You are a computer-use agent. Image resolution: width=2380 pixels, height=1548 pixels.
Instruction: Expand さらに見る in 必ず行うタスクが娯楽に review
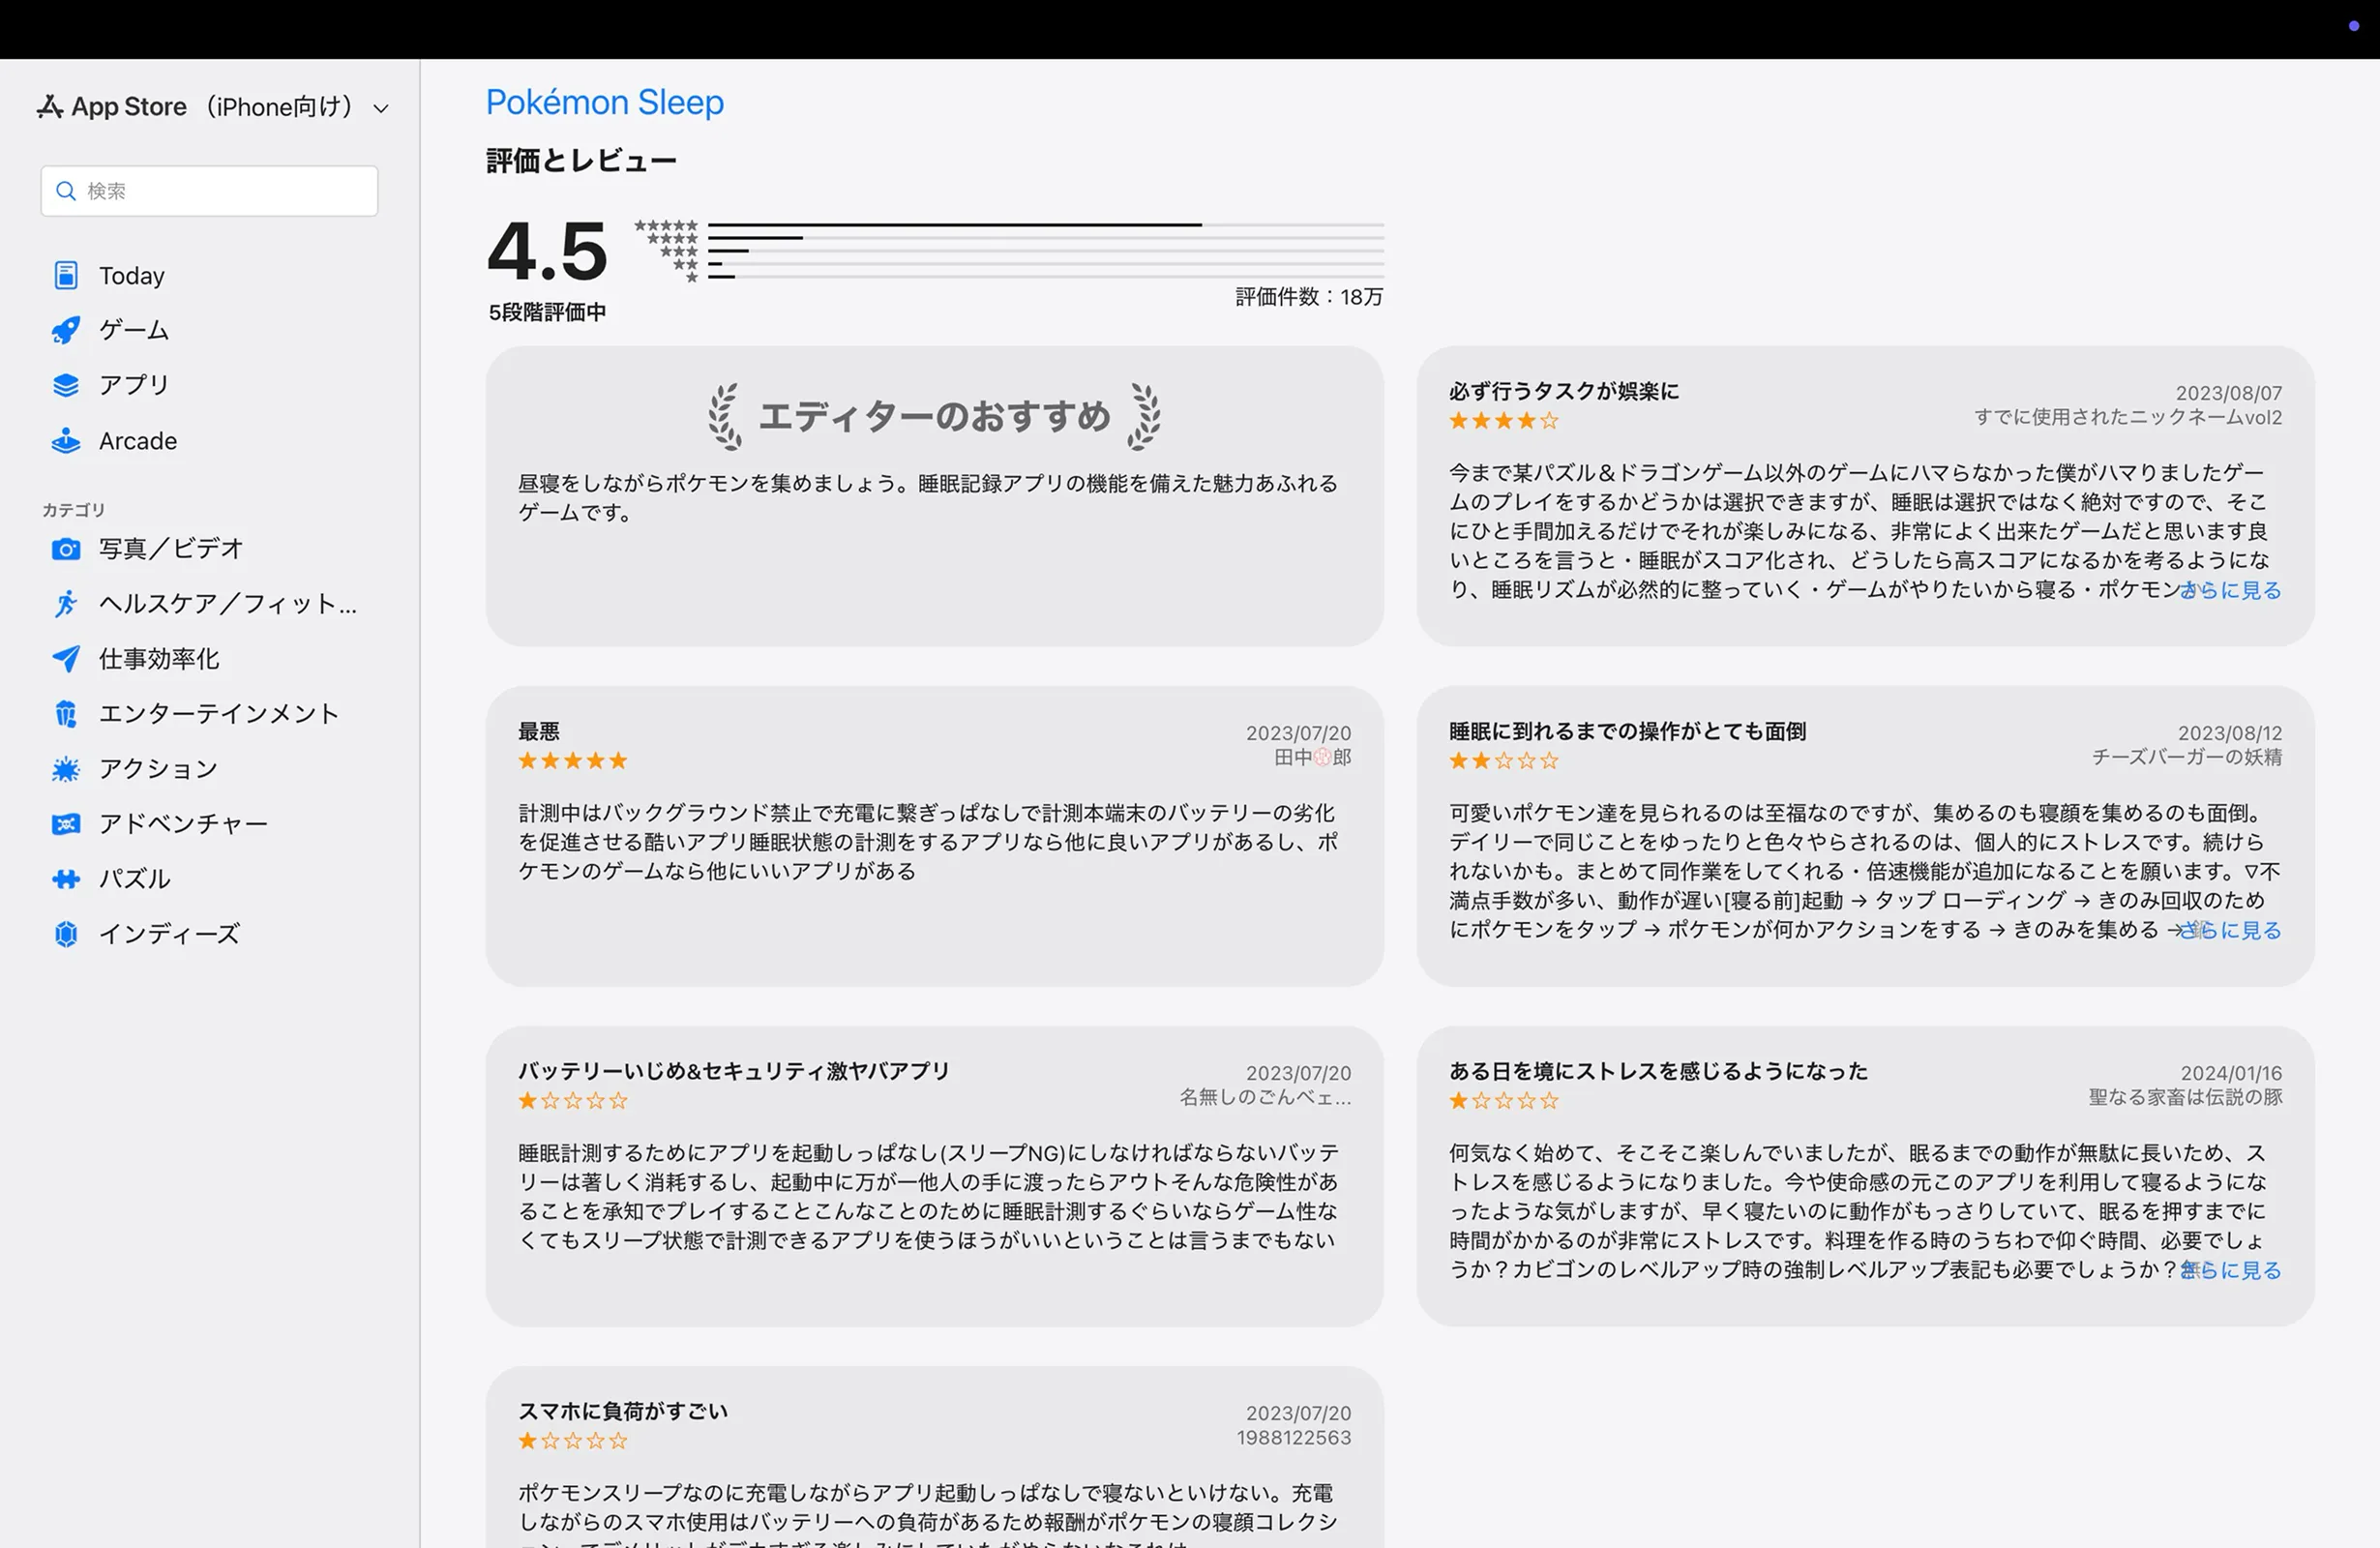click(x=2231, y=590)
